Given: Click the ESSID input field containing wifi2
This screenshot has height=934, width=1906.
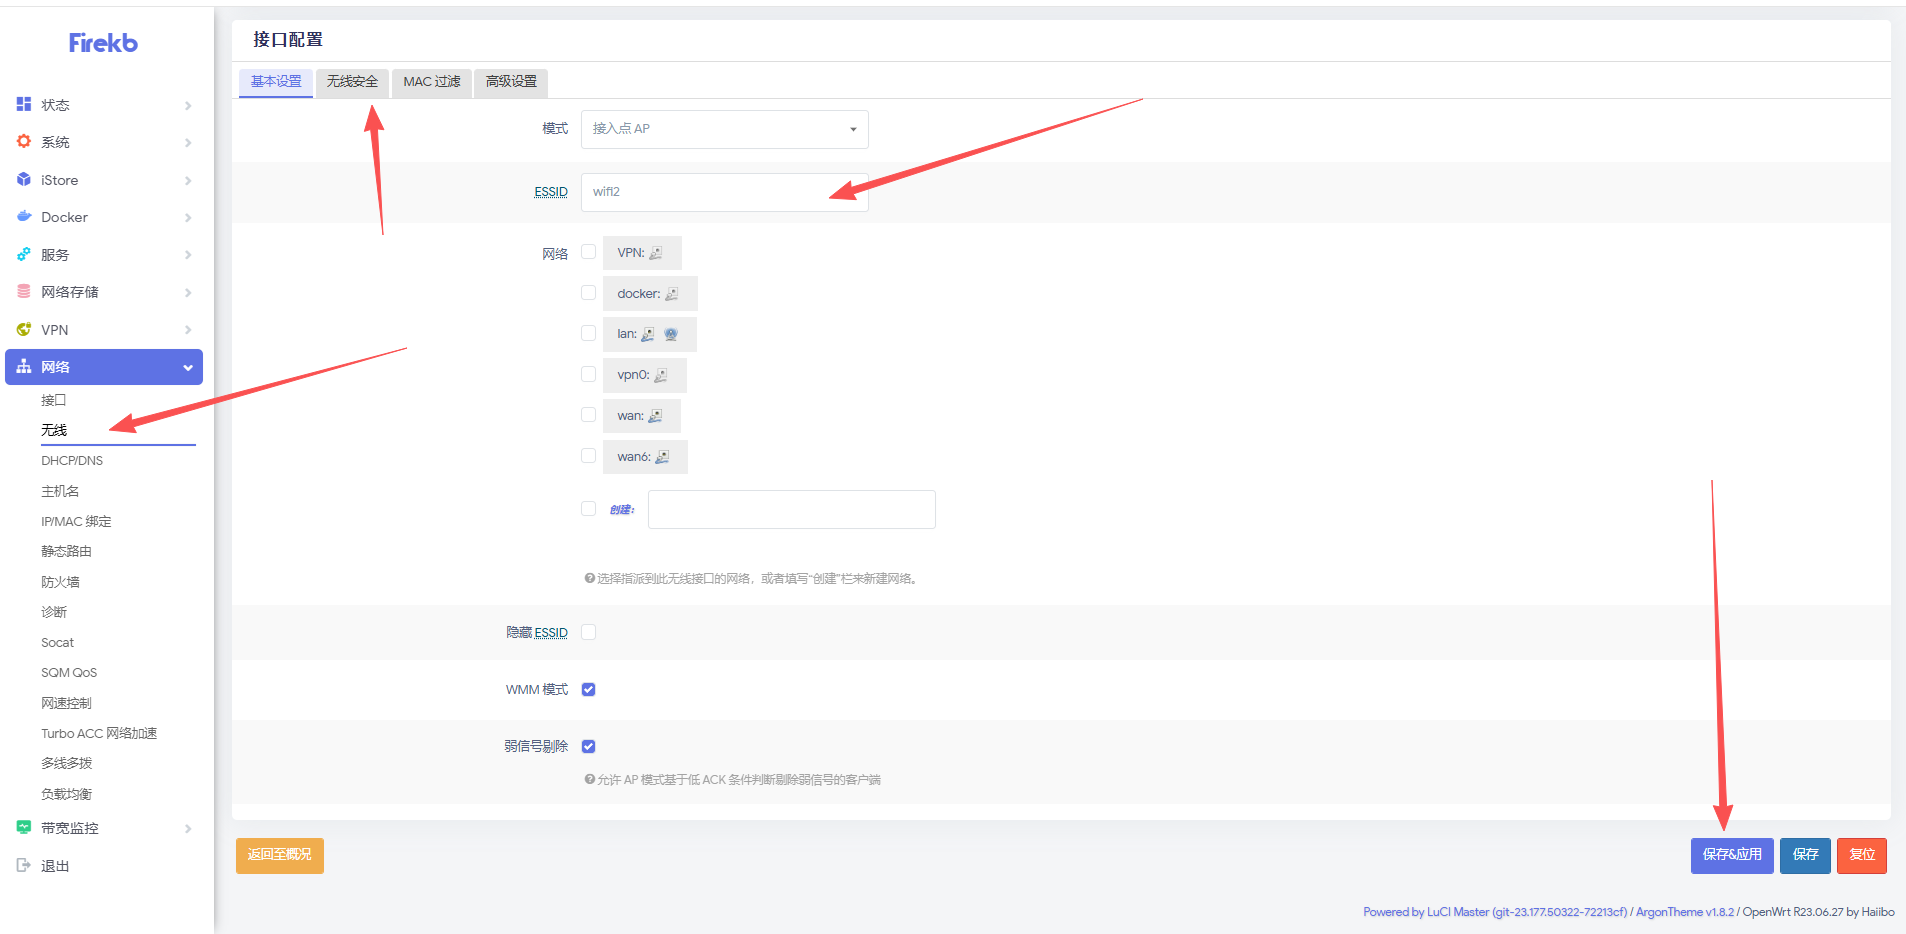Looking at the screenshot, I should pos(724,192).
